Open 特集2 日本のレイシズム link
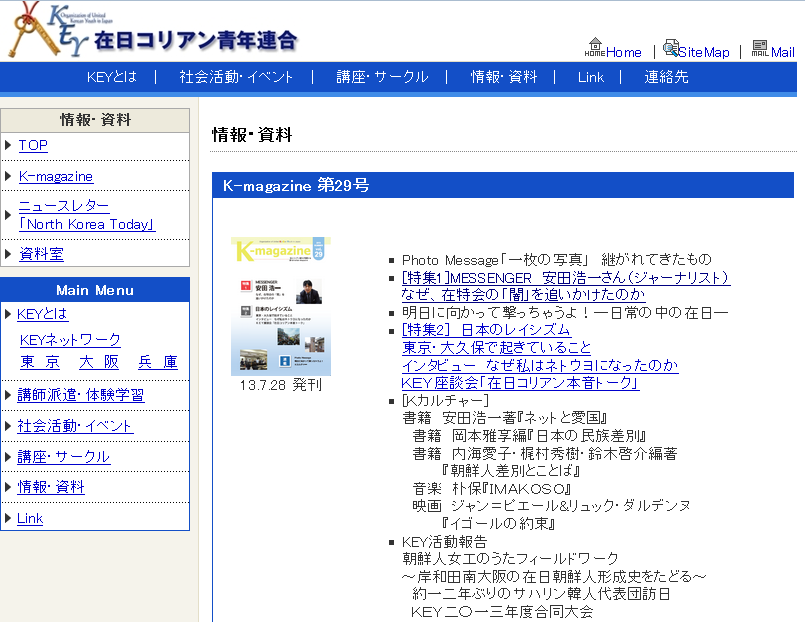The image size is (805, 622). 486,329
